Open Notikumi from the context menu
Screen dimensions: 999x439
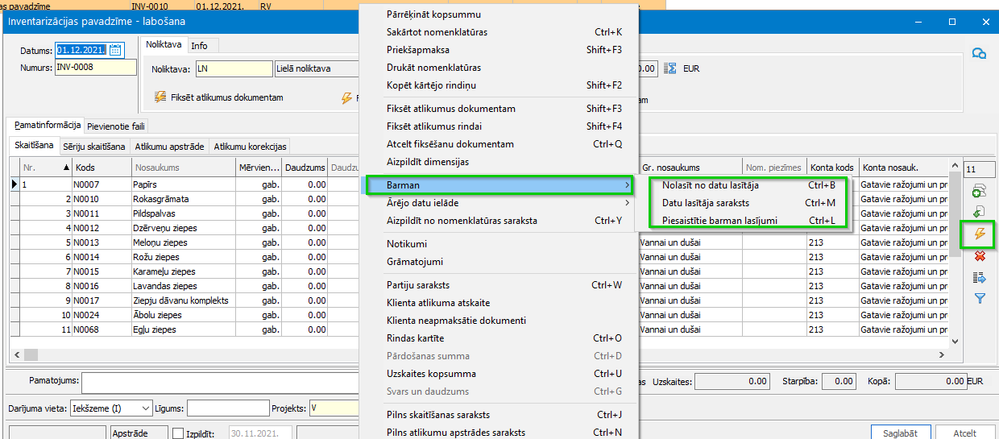click(498, 243)
